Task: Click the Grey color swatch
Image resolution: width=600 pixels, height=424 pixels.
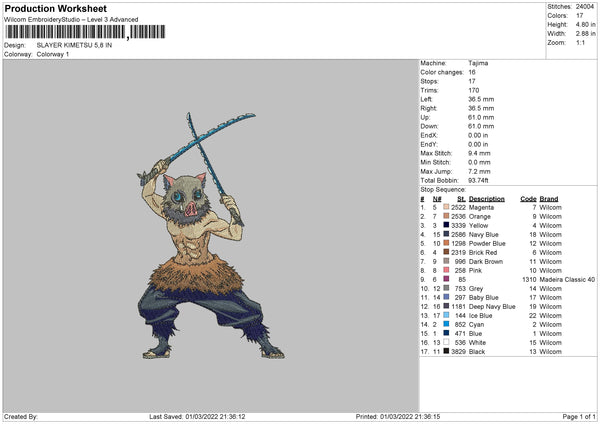Action: 446,288
